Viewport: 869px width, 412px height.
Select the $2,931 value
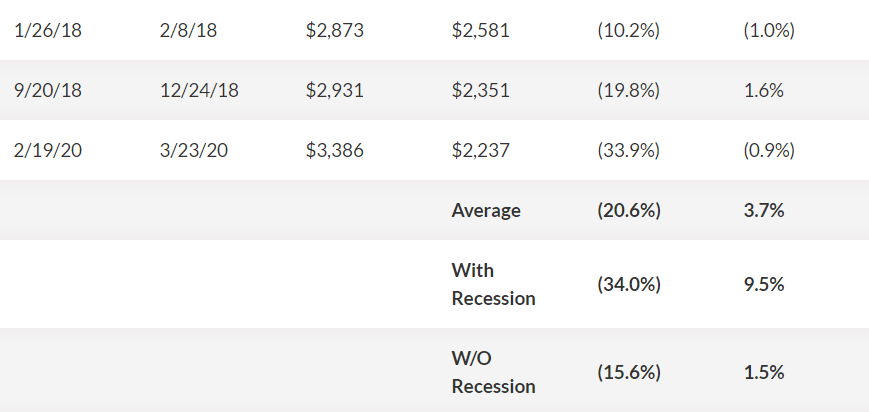tap(335, 90)
